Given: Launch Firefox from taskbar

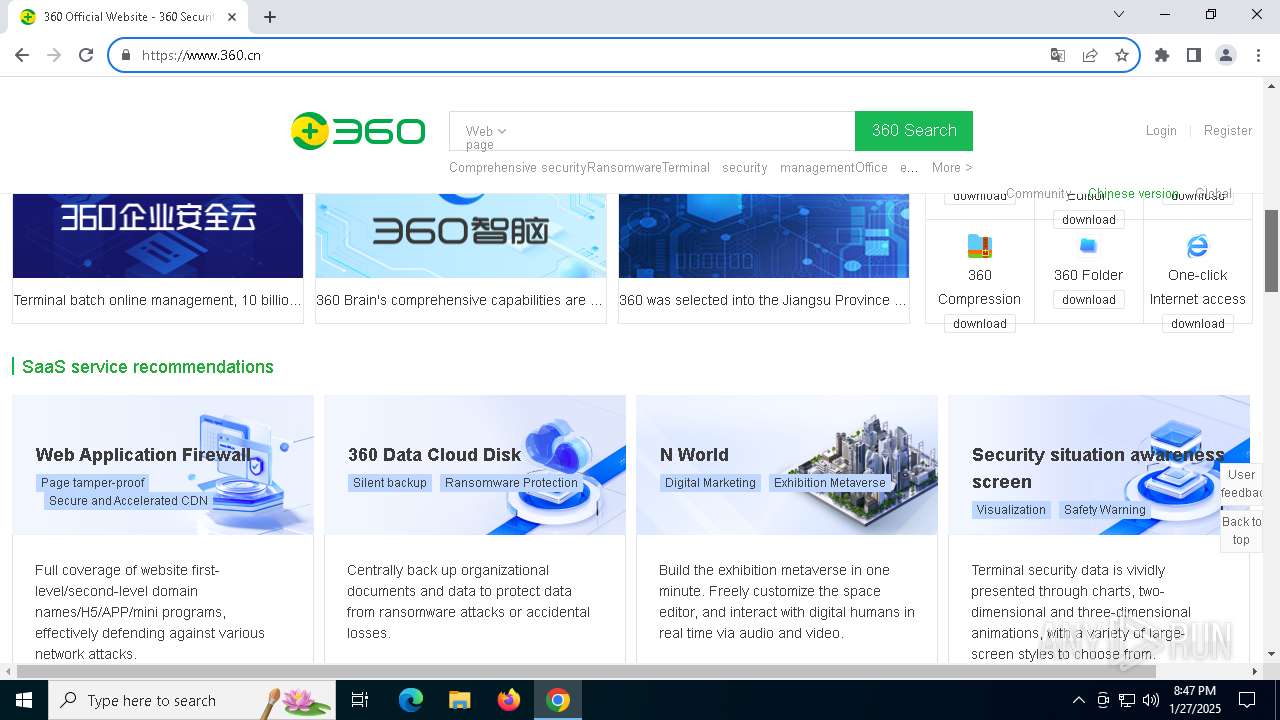Looking at the screenshot, I should pyautogui.click(x=509, y=700).
